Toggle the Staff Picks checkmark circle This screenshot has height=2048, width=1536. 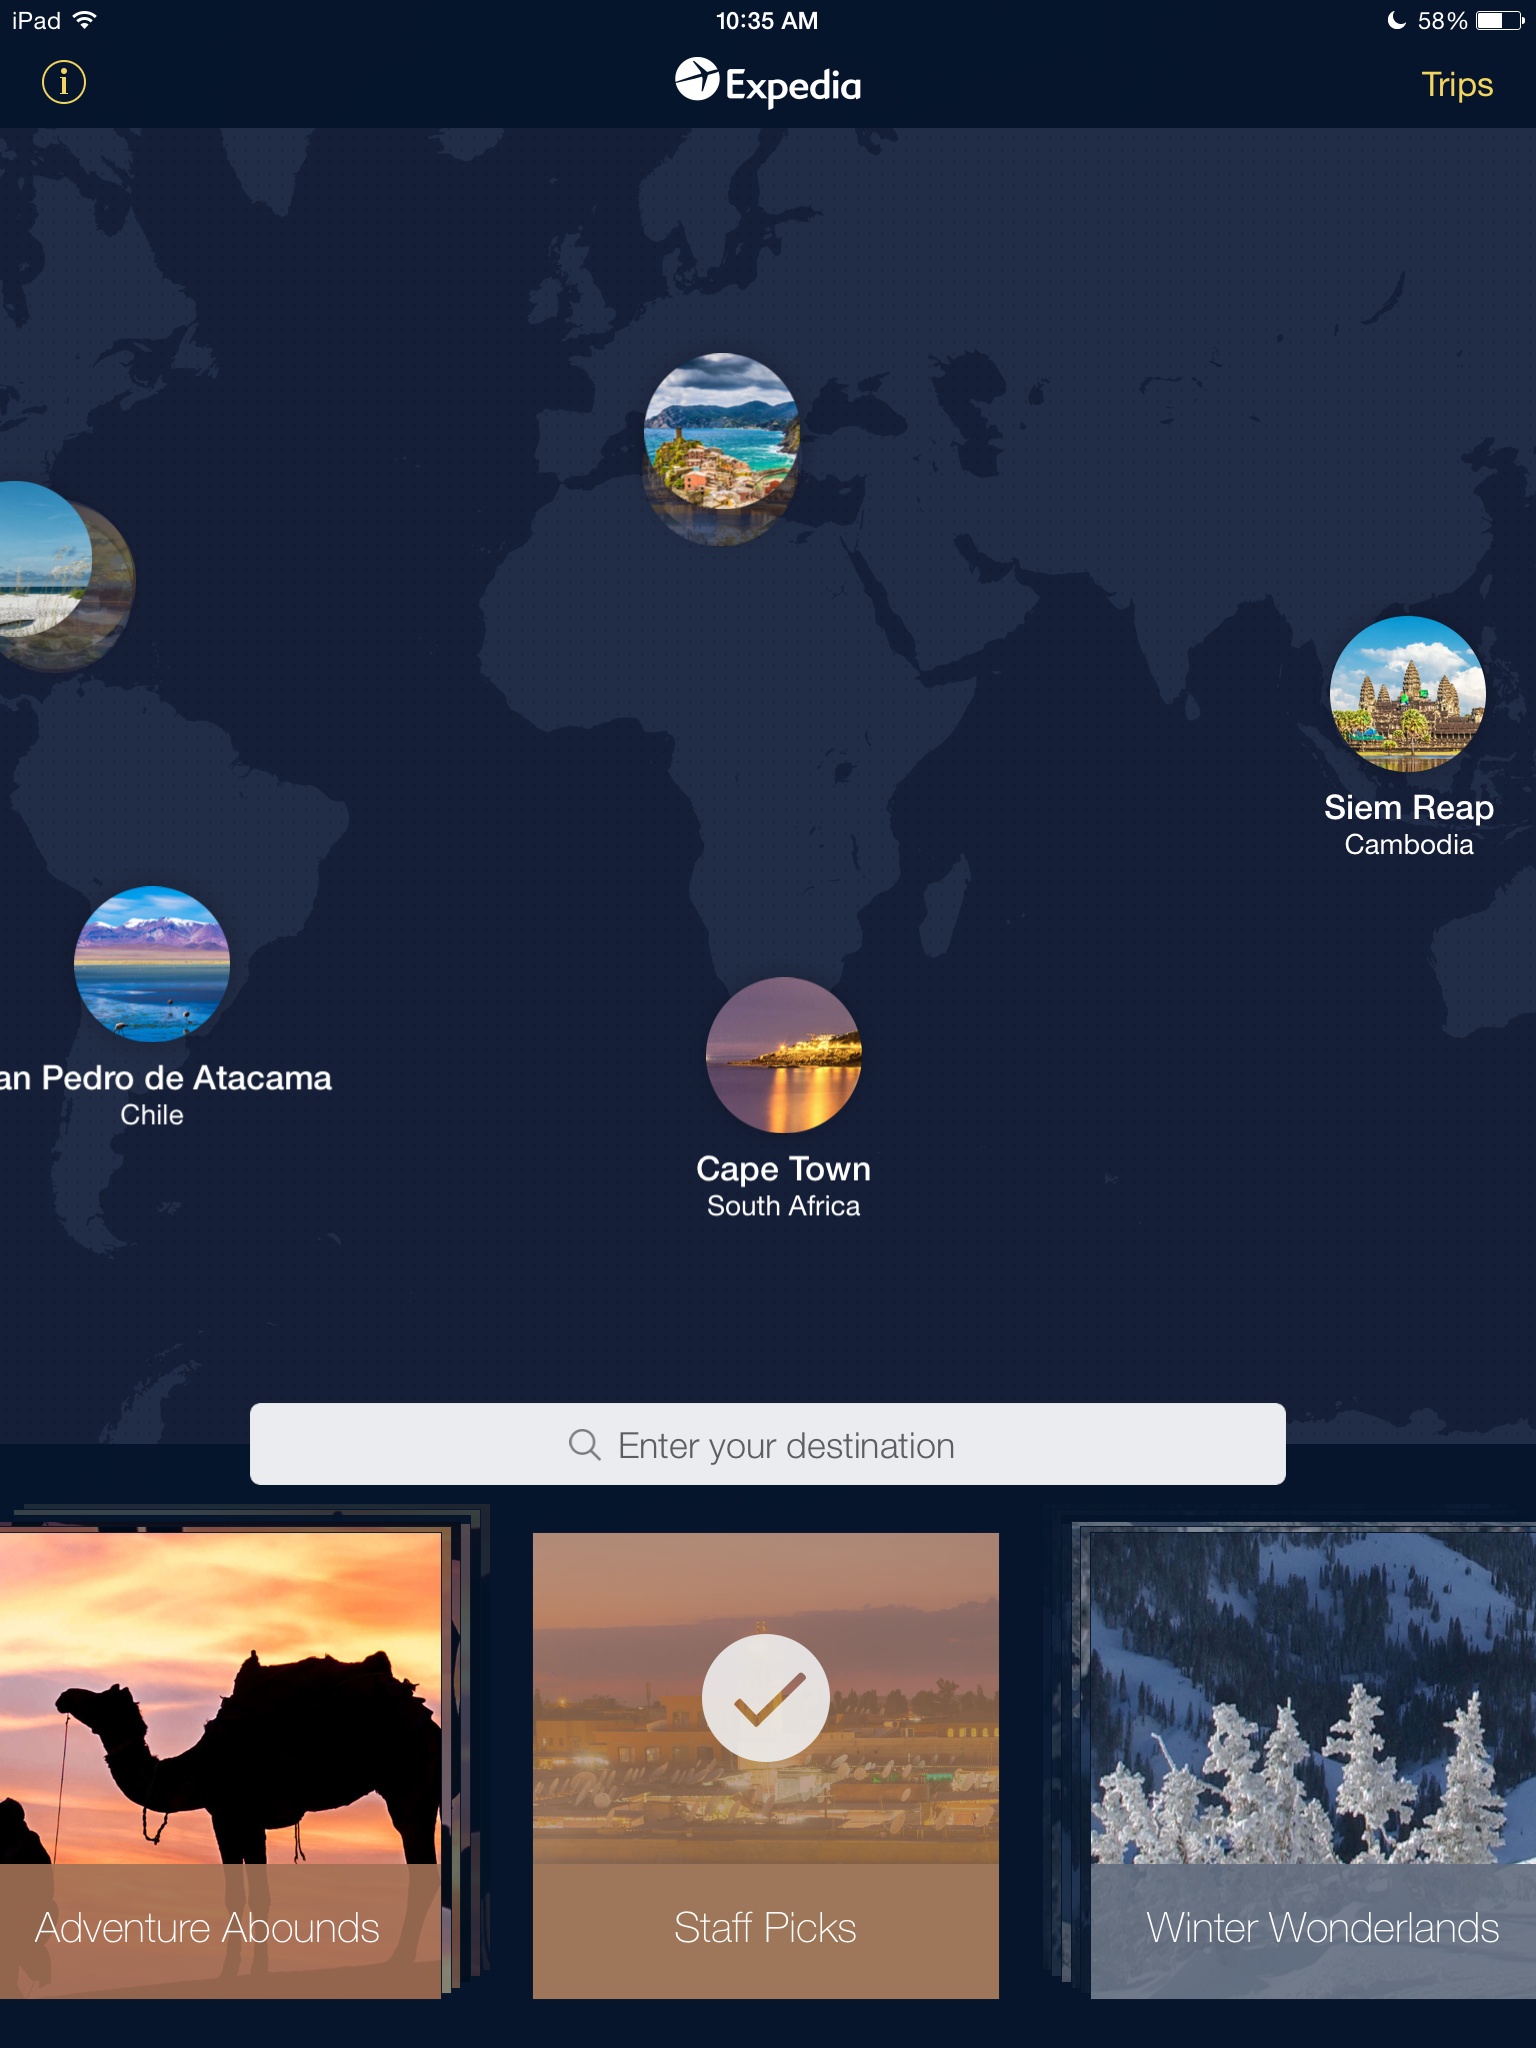coord(766,1698)
